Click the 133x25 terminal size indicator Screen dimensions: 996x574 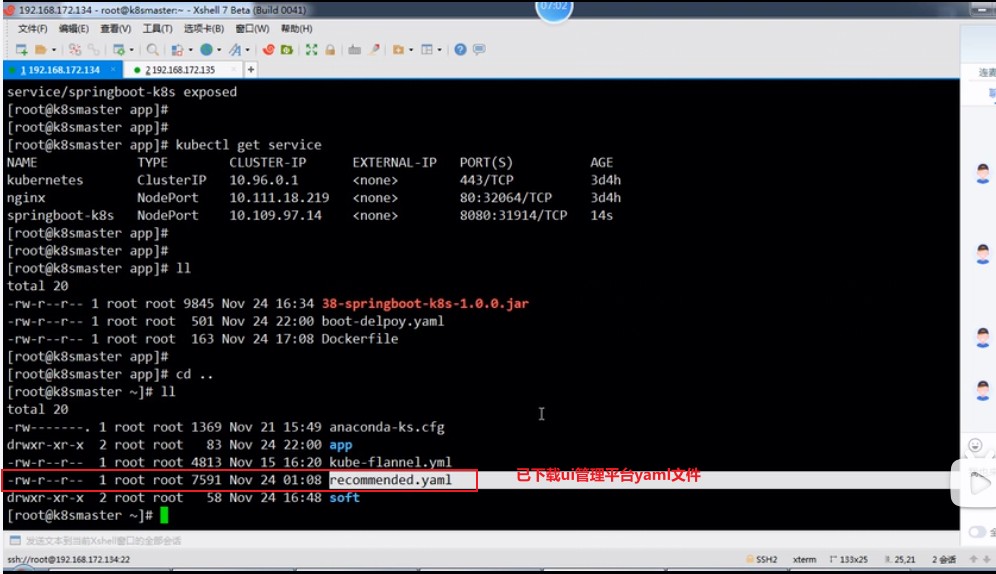pos(849,559)
